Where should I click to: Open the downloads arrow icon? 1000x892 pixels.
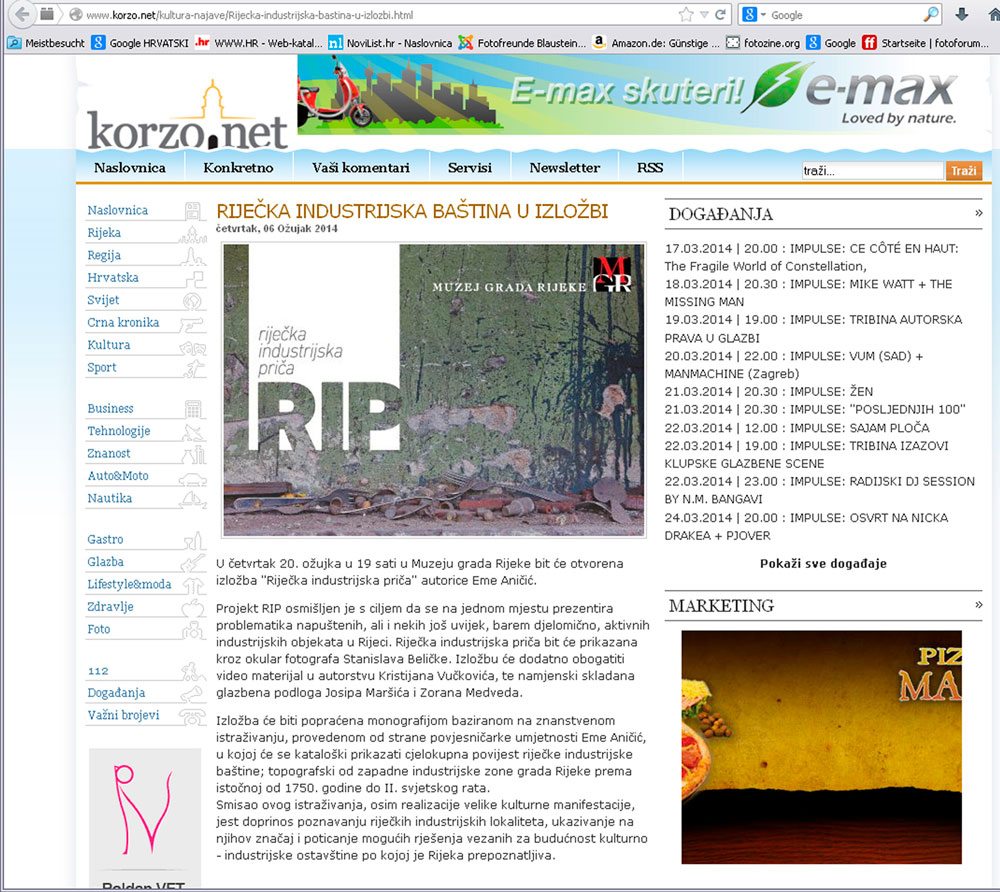click(x=962, y=15)
